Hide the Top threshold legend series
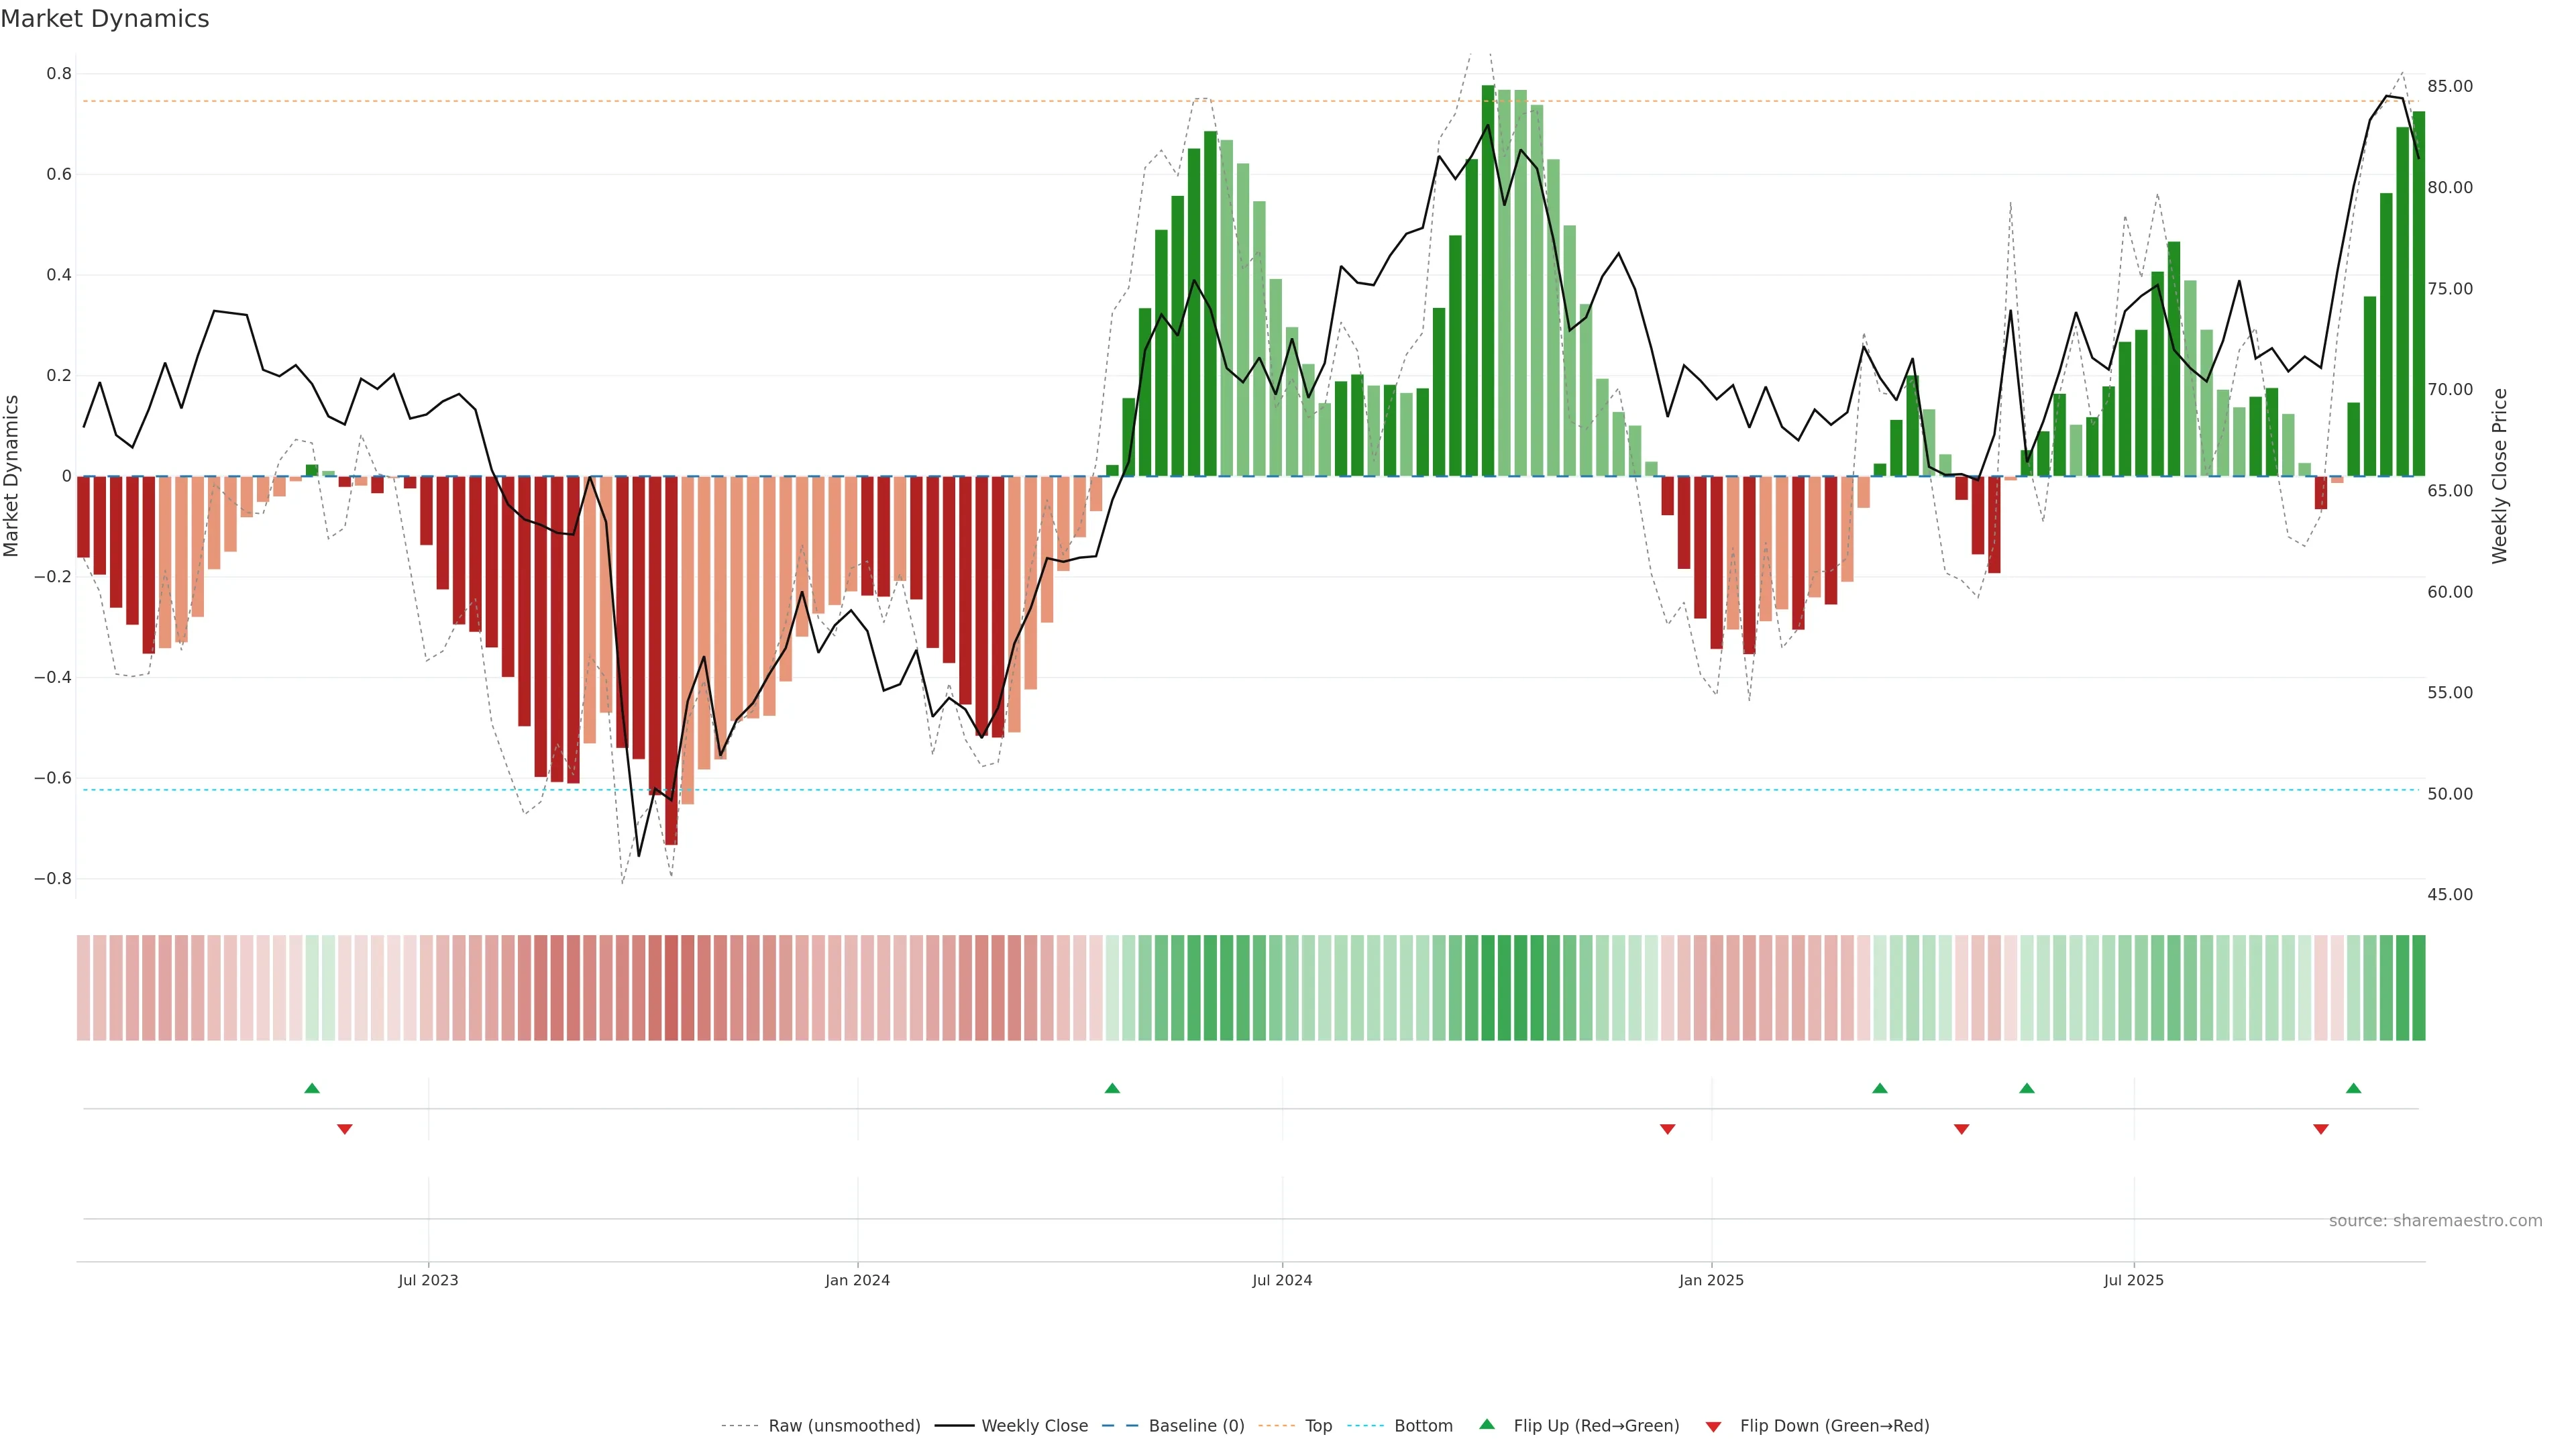Image resolution: width=2576 pixels, height=1449 pixels. 1318,1426
